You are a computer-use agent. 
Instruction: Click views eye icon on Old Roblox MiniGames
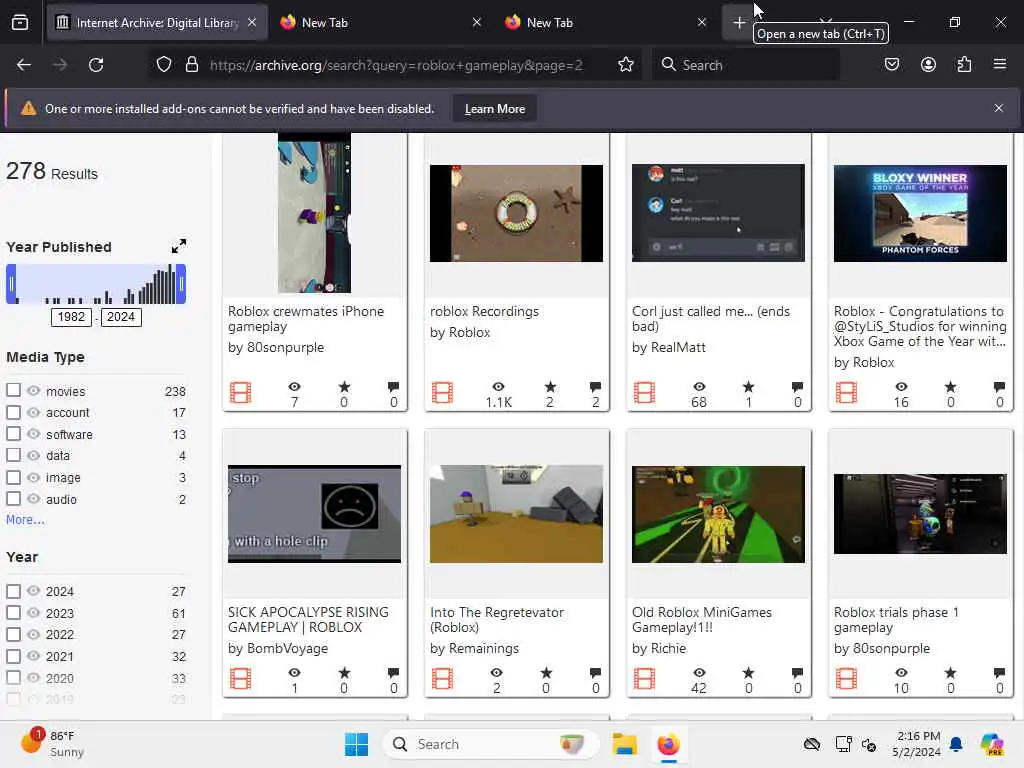tap(699, 673)
